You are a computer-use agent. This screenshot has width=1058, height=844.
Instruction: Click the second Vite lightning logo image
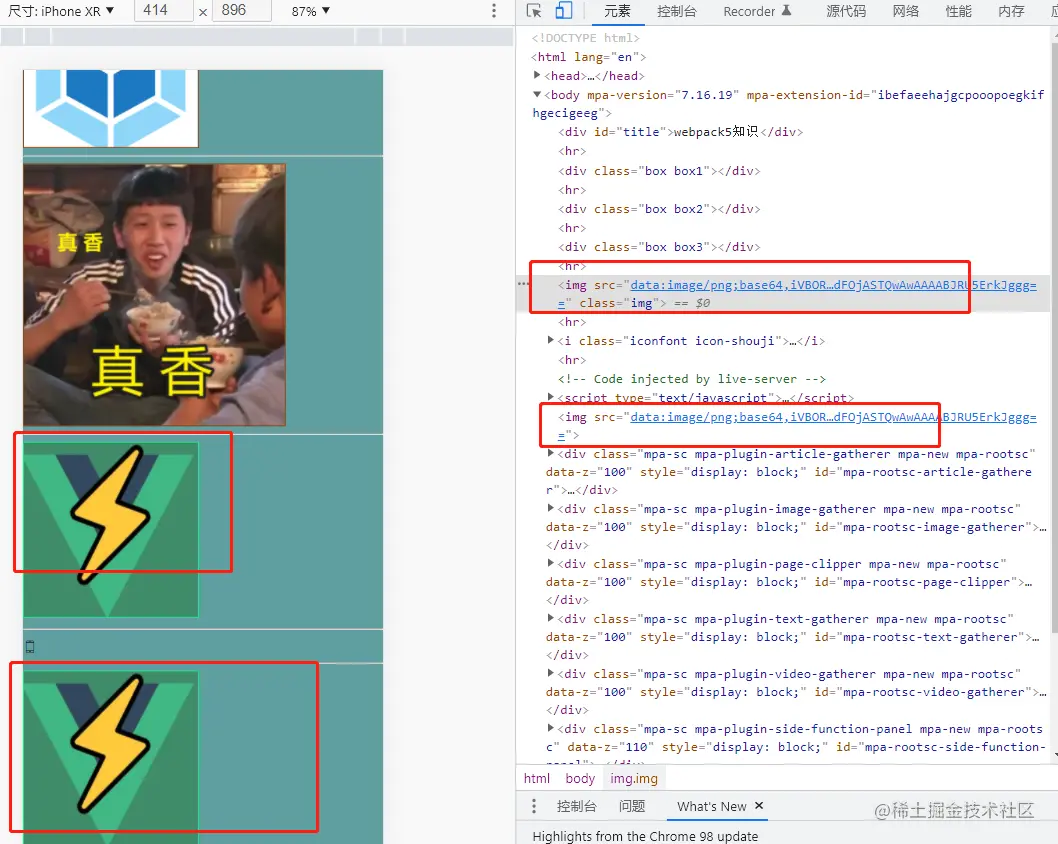click(x=111, y=757)
